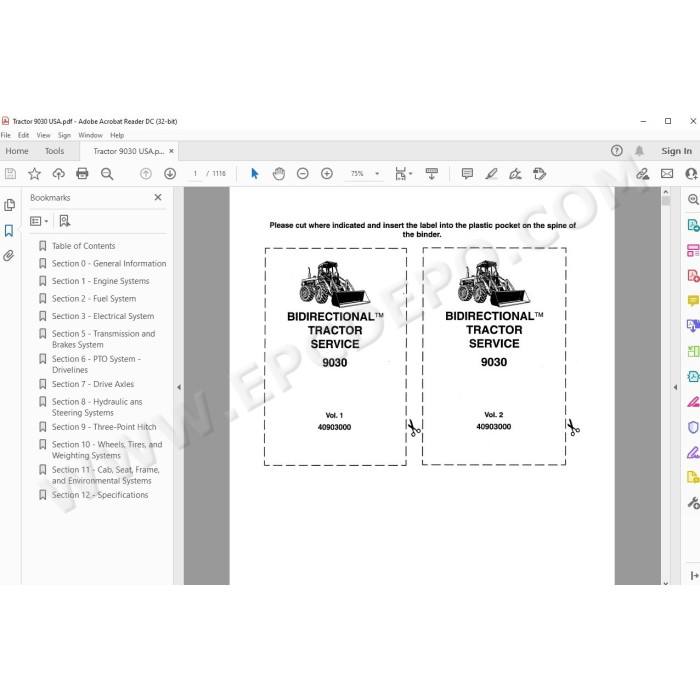The image size is (700, 700).
Task: Print the document with printer icon
Action: 82,173
